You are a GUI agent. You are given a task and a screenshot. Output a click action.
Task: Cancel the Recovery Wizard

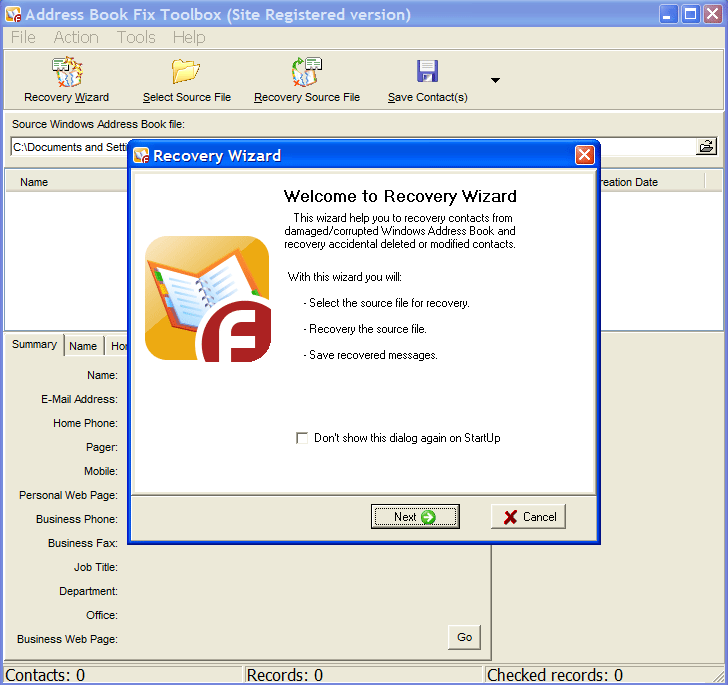(x=528, y=516)
